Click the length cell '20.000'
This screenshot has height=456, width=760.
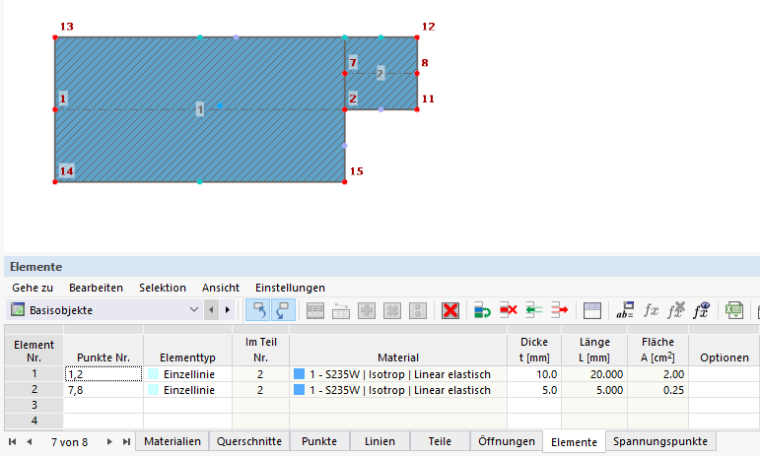pos(594,374)
